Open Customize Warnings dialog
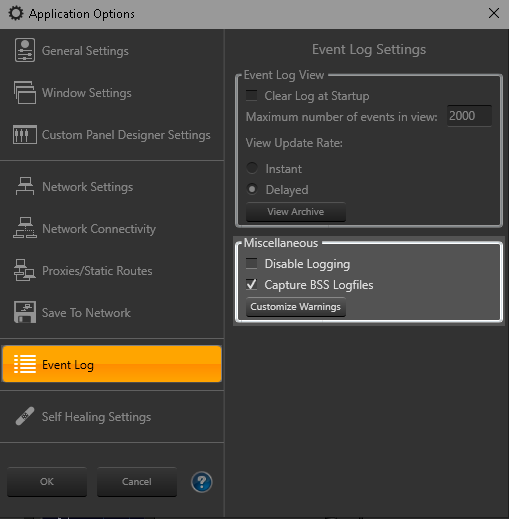 tap(296, 307)
